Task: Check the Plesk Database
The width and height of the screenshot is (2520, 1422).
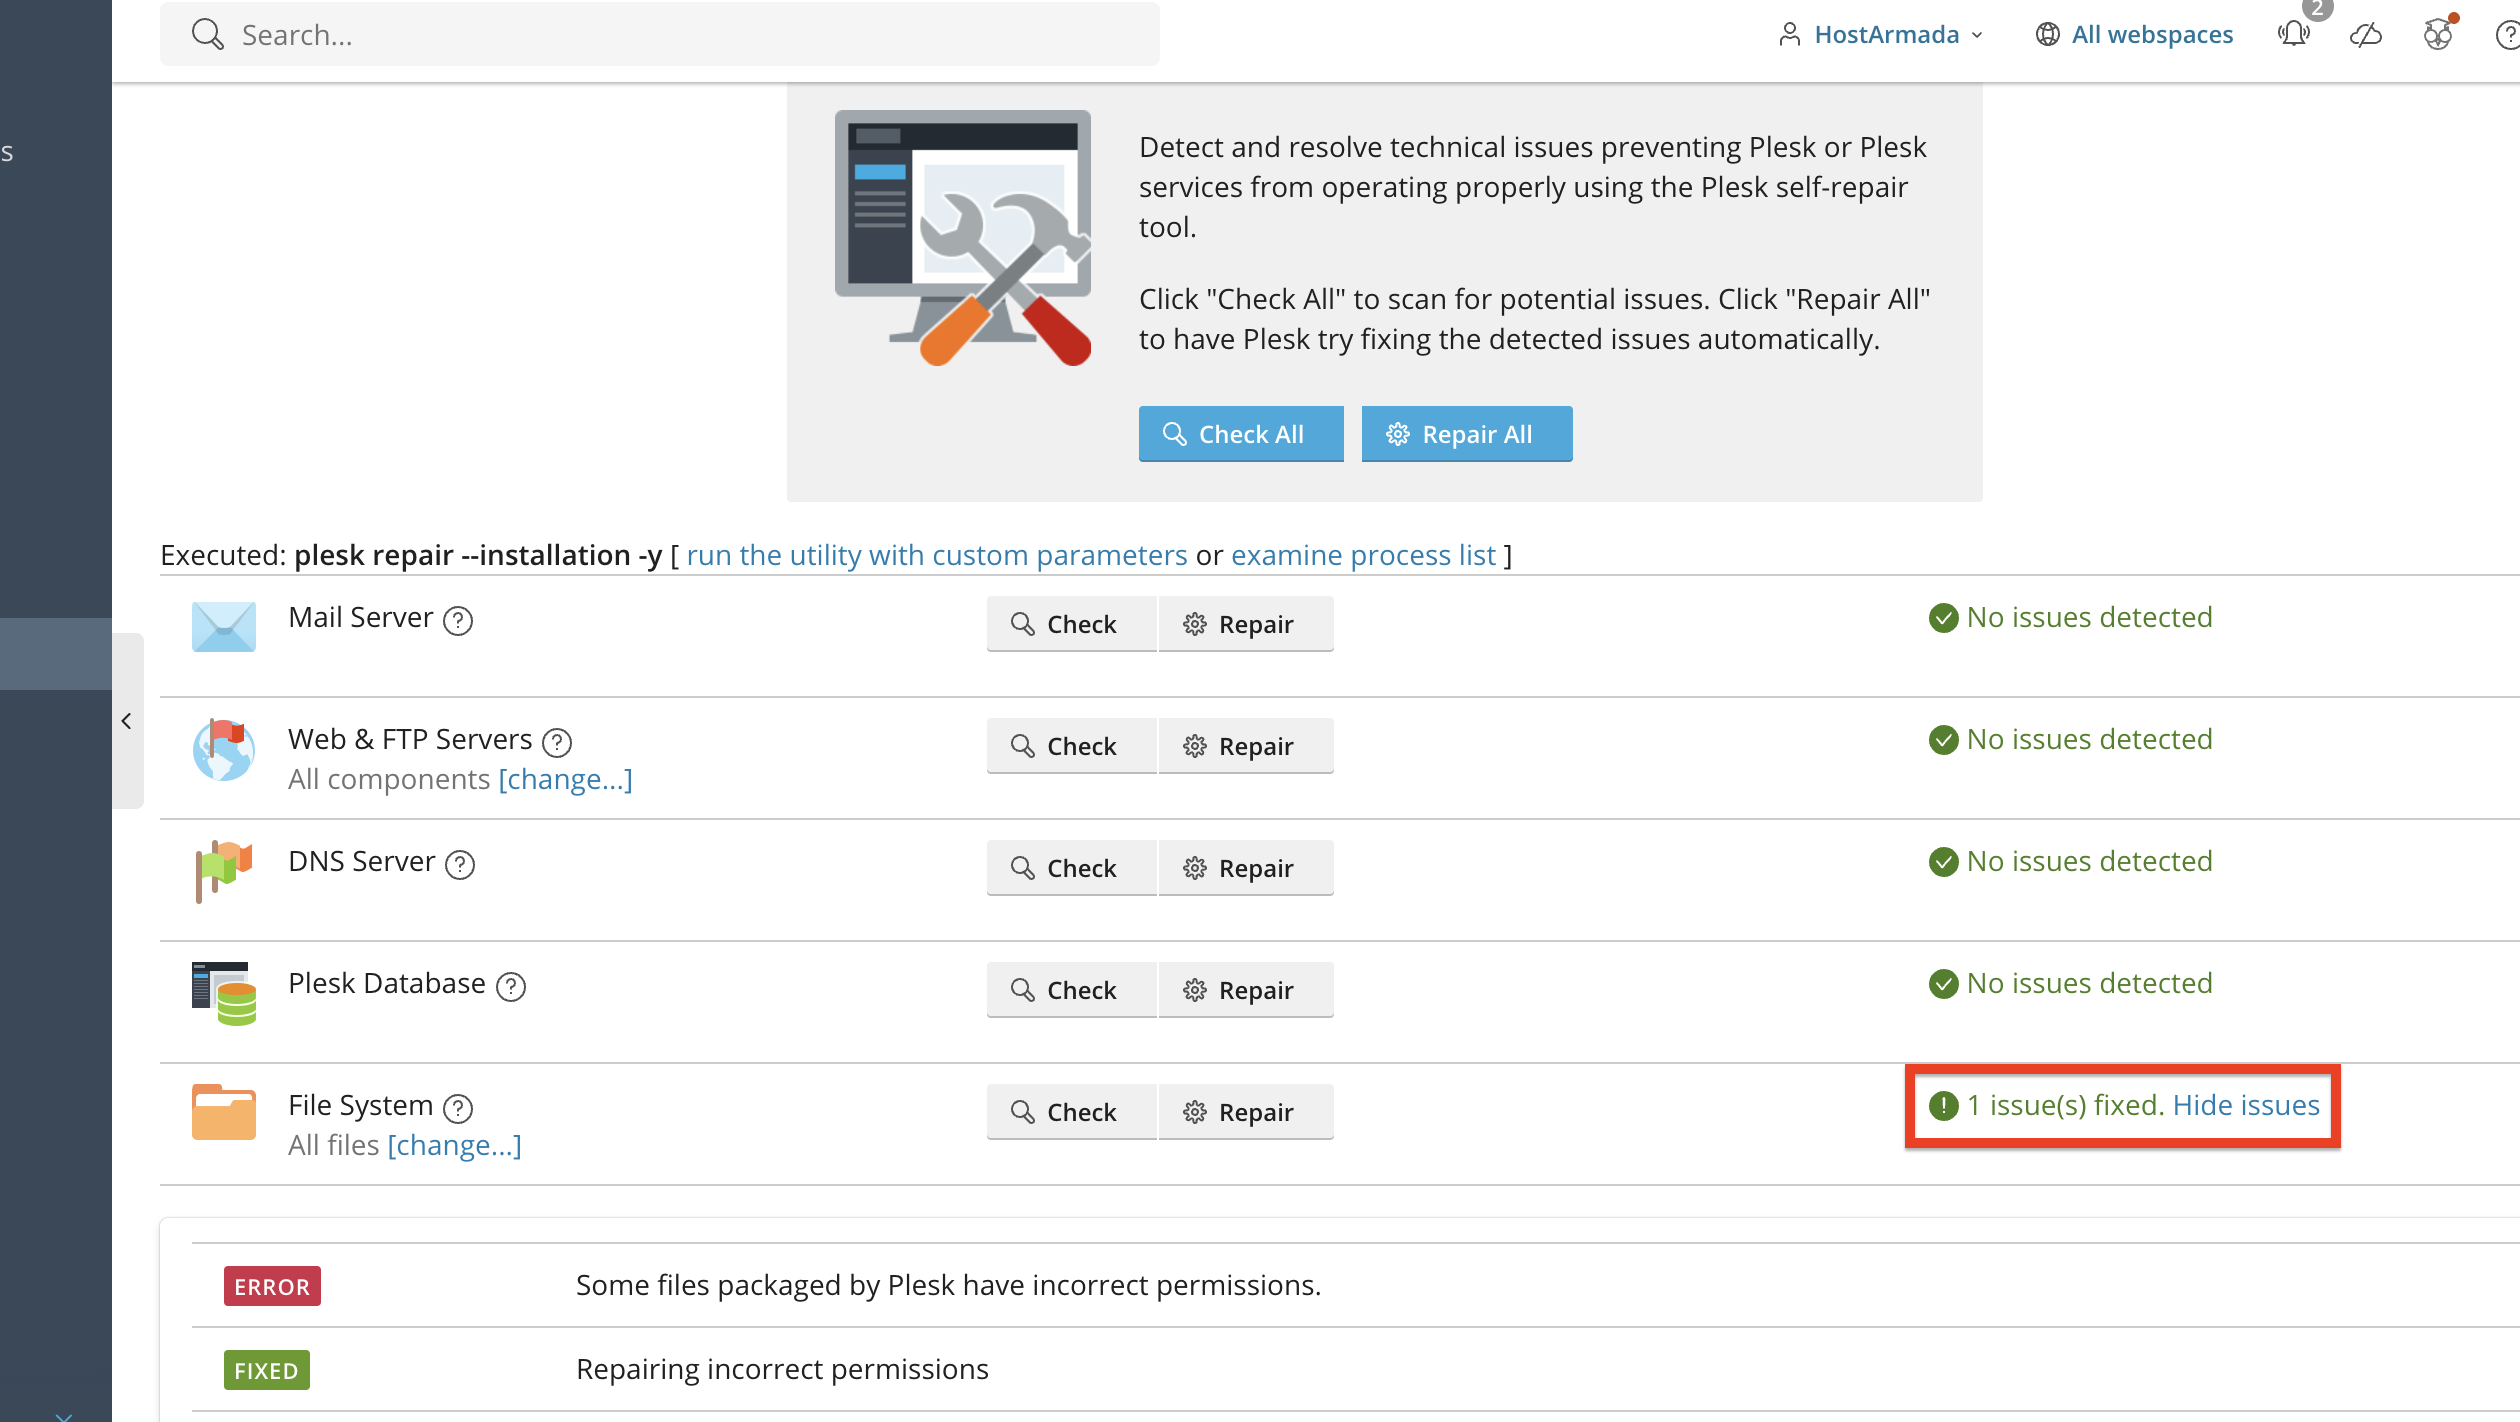Action: coord(1071,990)
